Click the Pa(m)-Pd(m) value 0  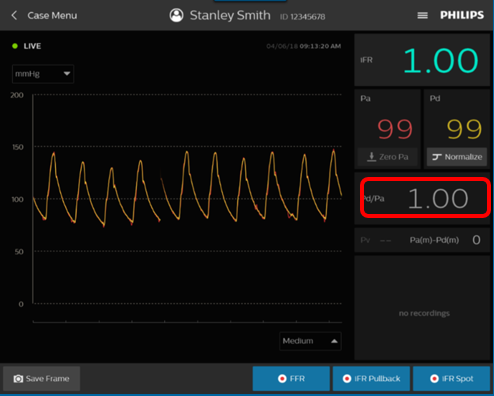(476, 240)
